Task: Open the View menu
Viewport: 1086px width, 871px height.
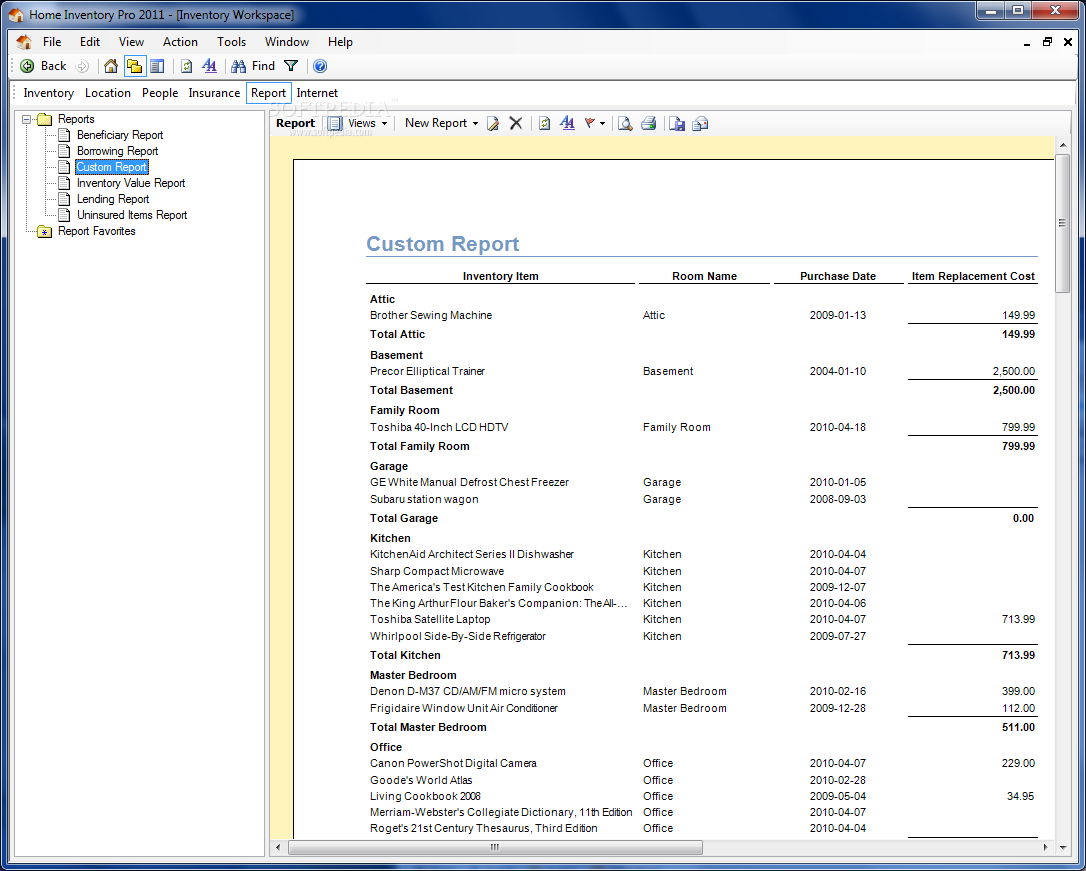Action: (131, 42)
